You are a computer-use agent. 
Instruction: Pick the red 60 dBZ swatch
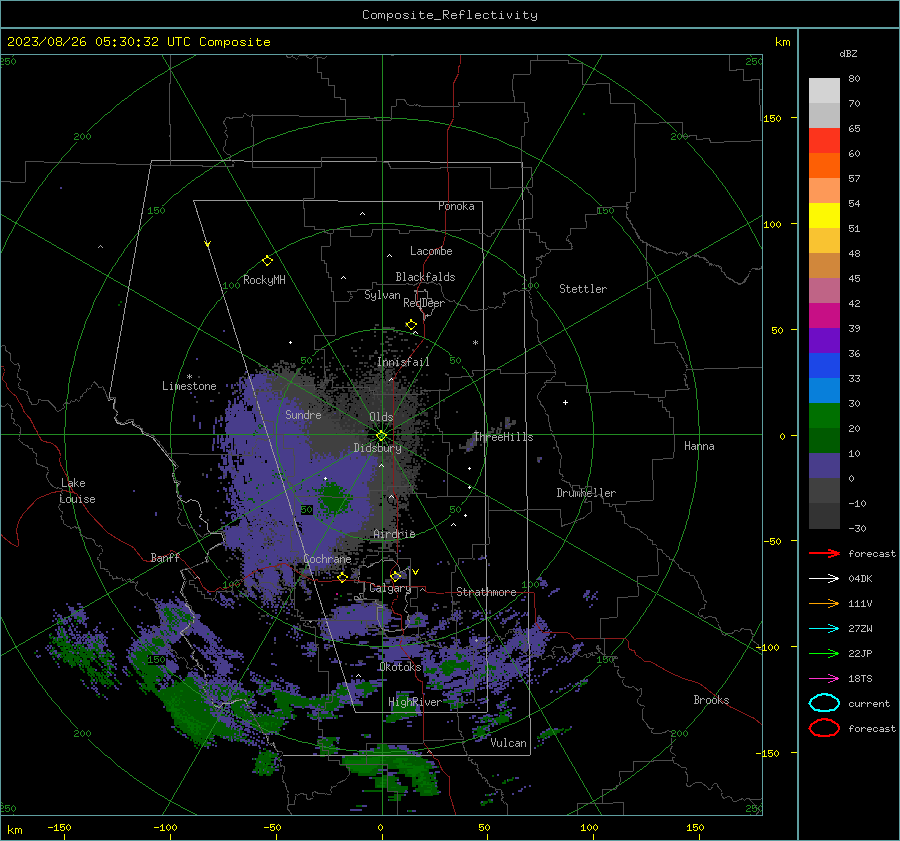point(824,141)
